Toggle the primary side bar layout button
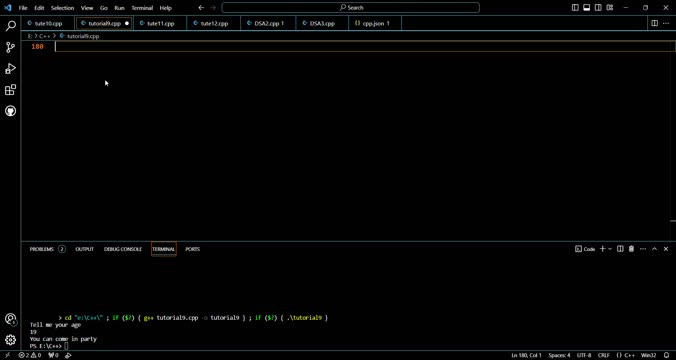Image resolution: width=676 pixels, height=360 pixels. [575, 7]
